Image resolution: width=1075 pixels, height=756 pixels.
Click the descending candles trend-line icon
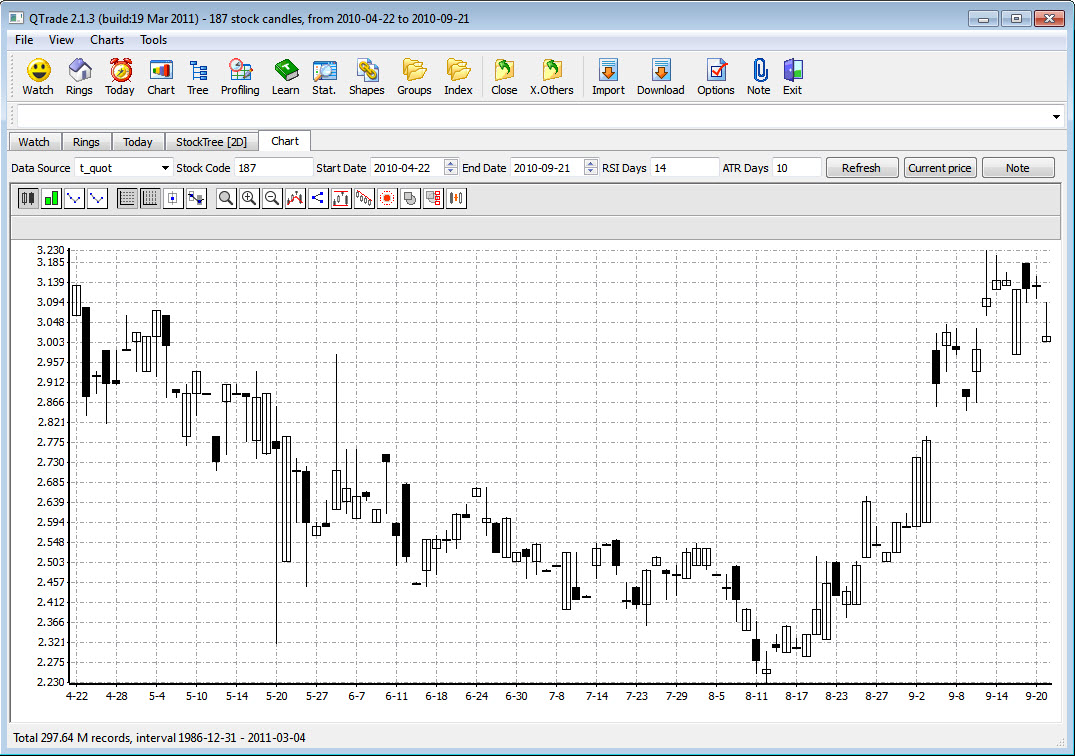(x=364, y=199)
